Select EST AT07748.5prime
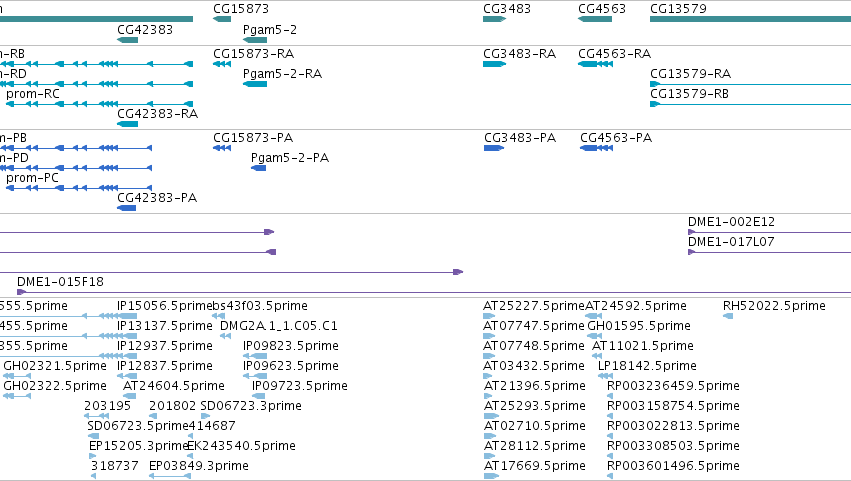The height and width of the screenshot is (481, 851). [x=489, y=356]
